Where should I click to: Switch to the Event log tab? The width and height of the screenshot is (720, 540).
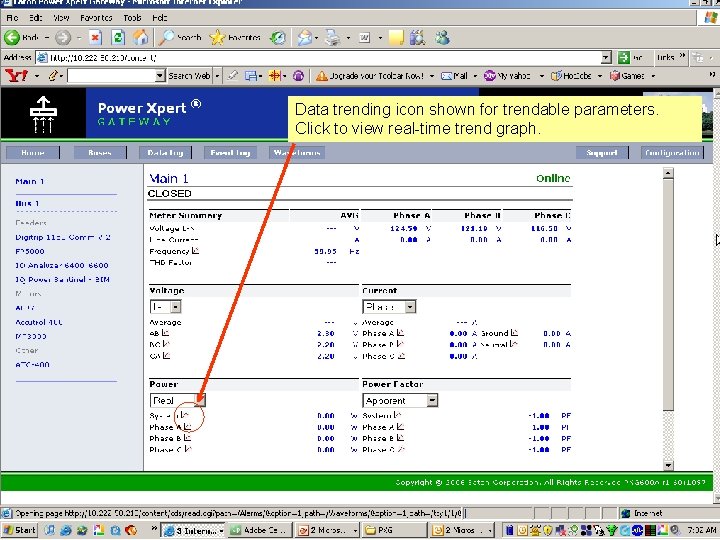[231, 152]
